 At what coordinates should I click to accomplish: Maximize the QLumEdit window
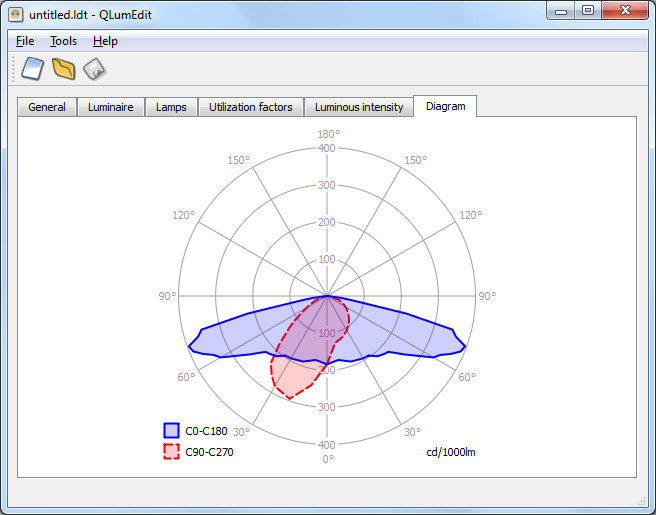point(588,10)
